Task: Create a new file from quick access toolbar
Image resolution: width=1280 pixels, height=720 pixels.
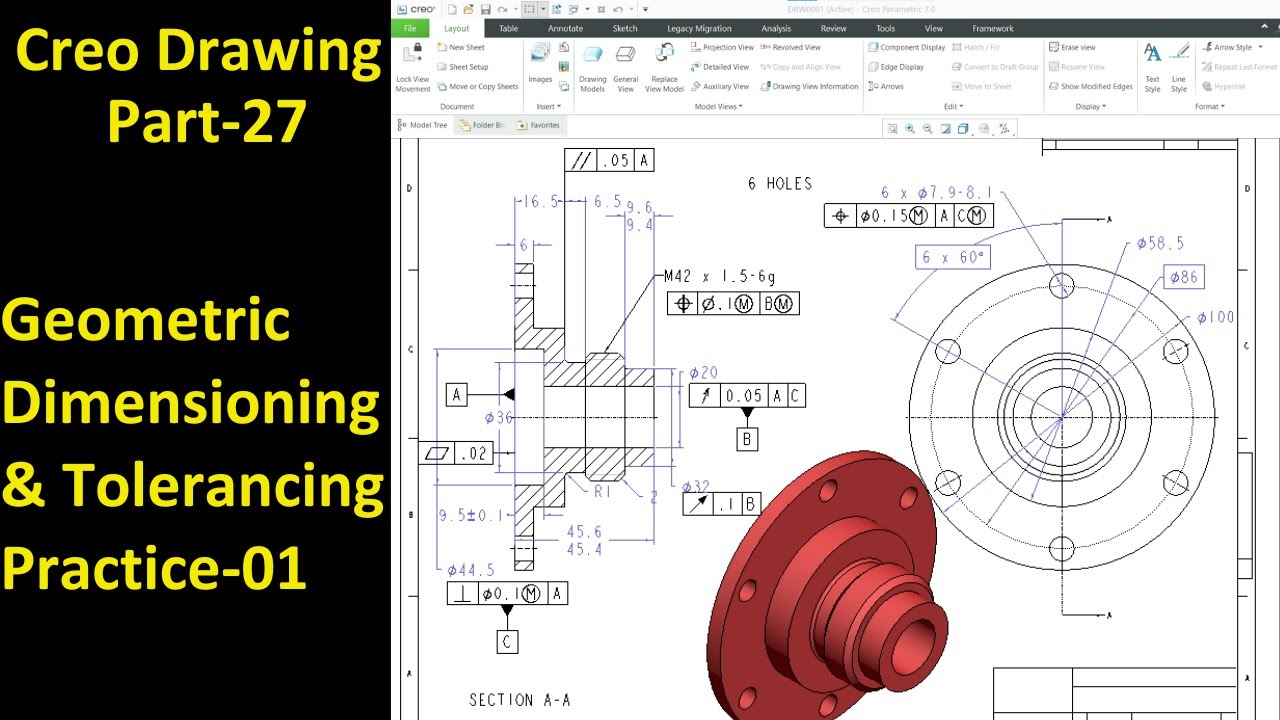Action: [452, 9]
